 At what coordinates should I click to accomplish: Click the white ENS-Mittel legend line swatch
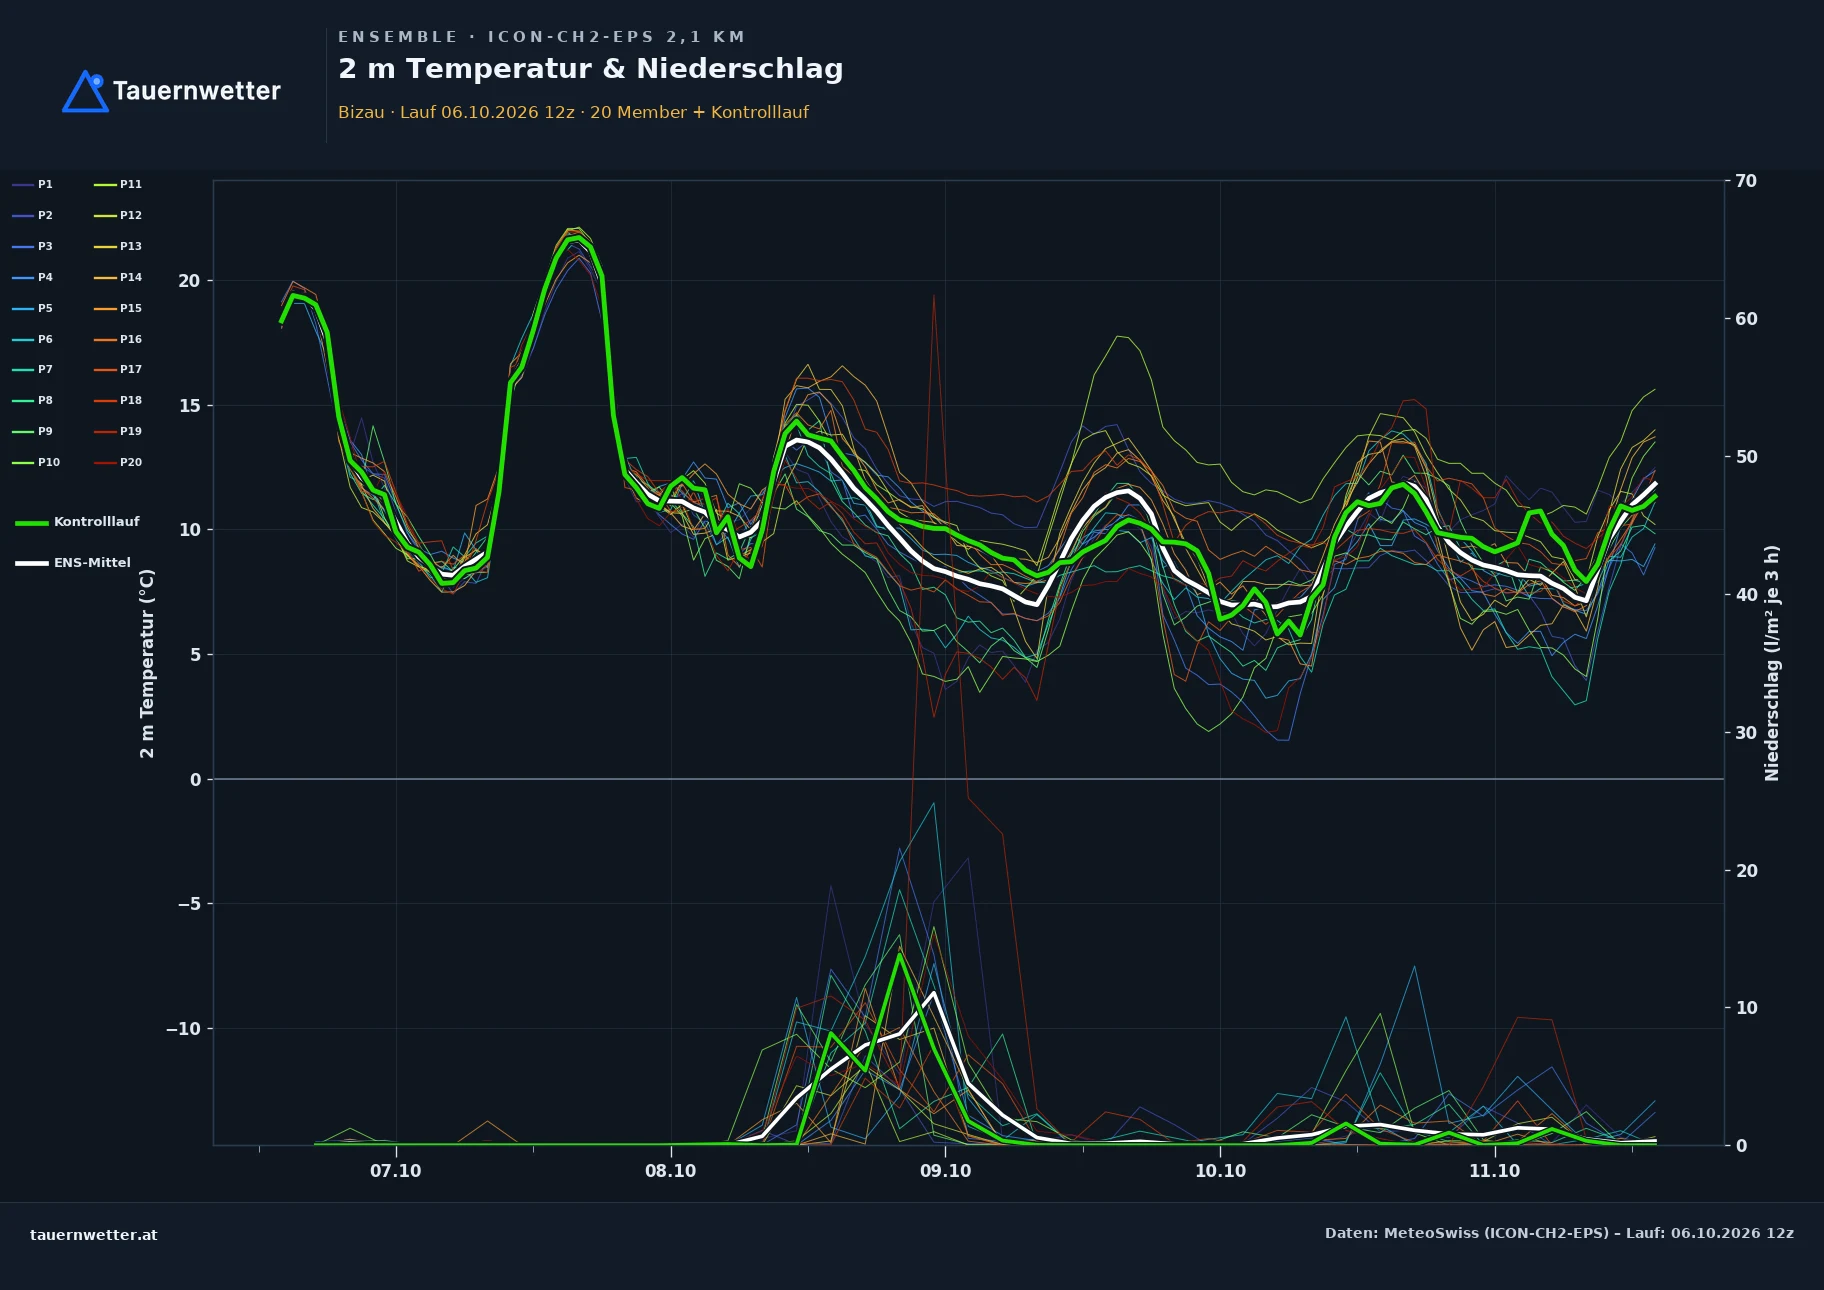pos(32,564)
